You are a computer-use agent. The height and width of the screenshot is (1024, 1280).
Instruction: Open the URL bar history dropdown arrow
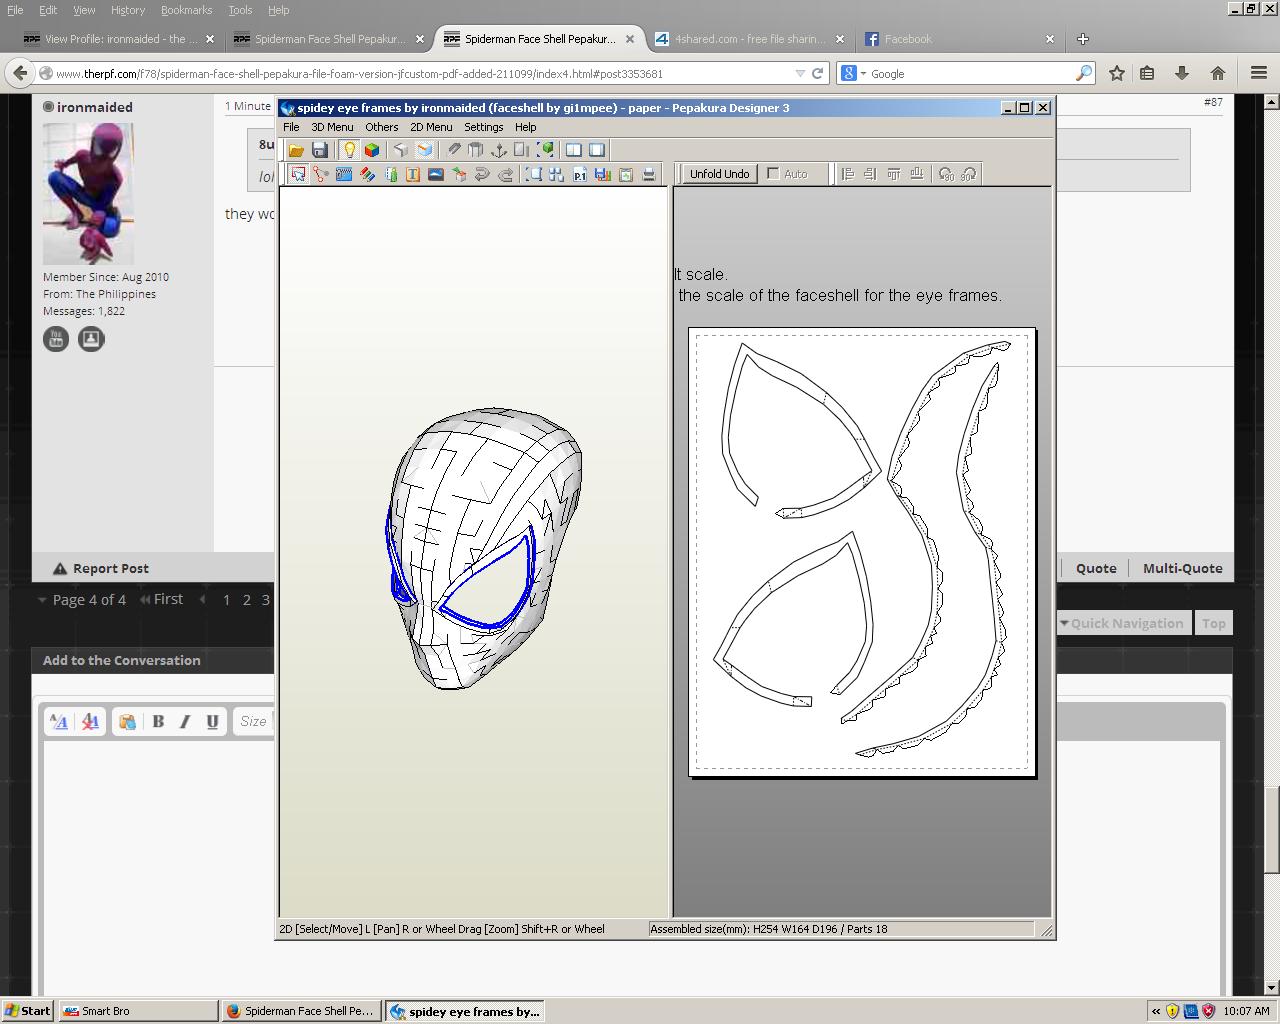[x=799, y=73]
